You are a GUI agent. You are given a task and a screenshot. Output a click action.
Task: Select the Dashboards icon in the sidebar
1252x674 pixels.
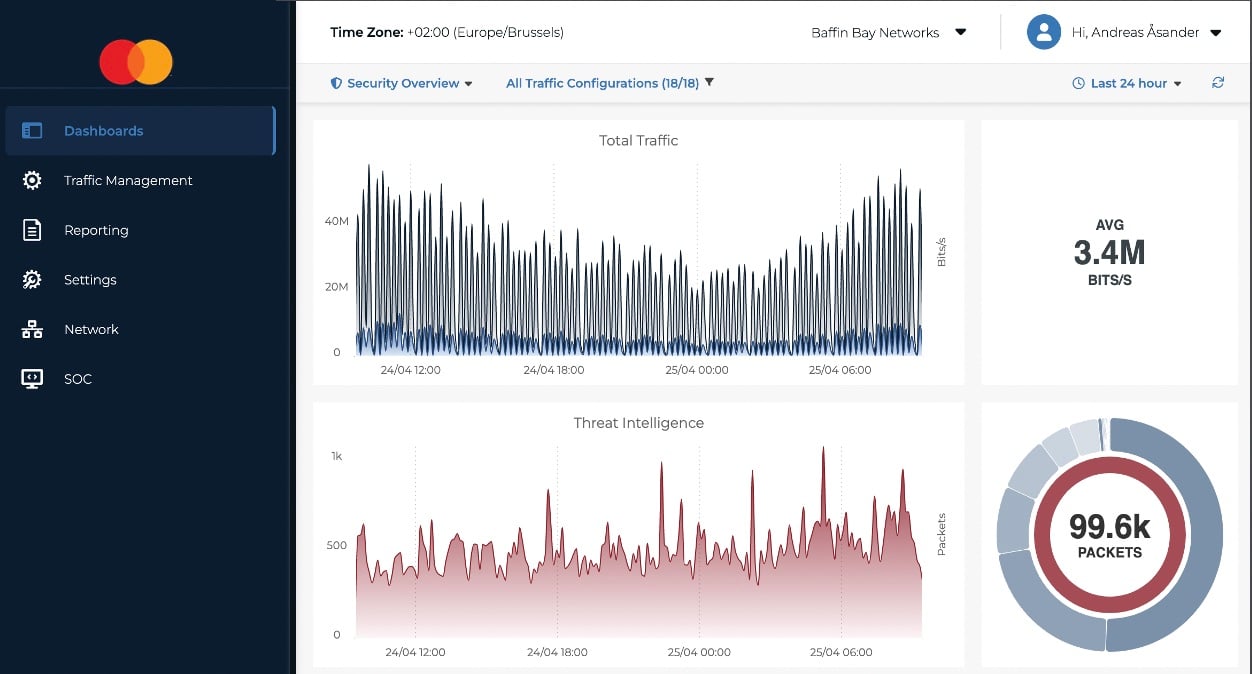click(x=32, y=130)
